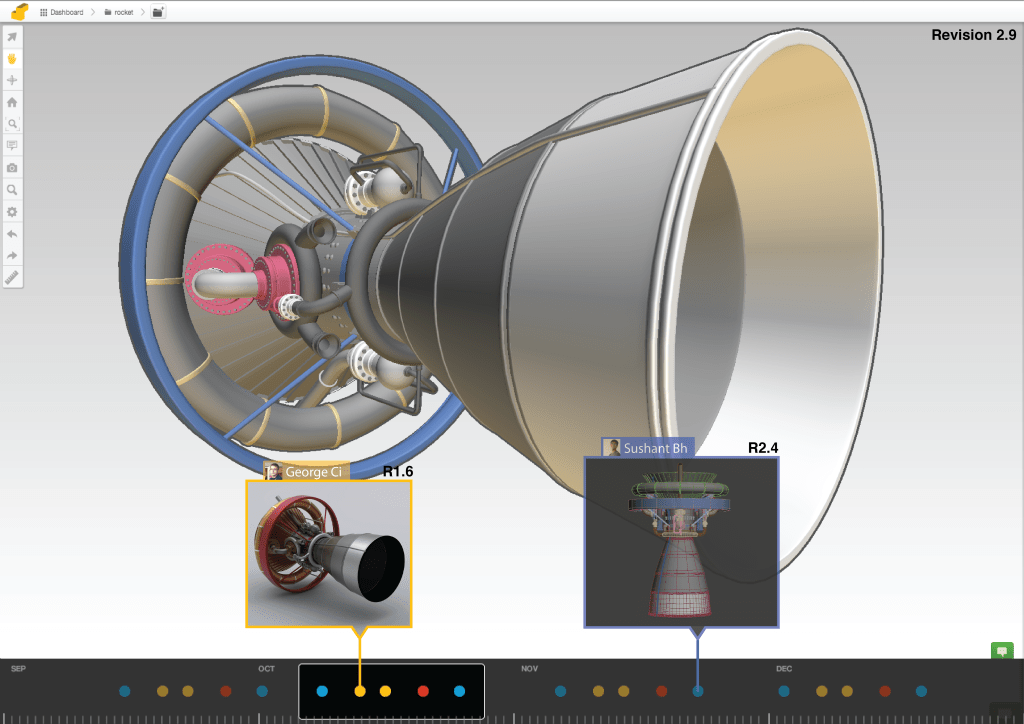Click the red dot in highlighted timeline window
This screenshot has height=724, width=1024.
(423, 691)
